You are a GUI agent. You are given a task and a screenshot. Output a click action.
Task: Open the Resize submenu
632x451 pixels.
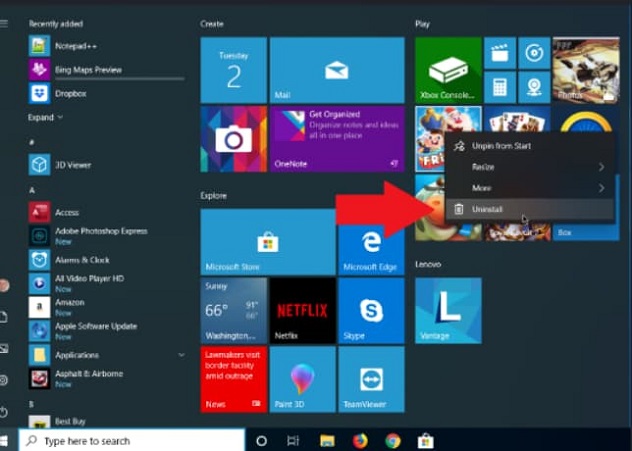click(530, 167)
